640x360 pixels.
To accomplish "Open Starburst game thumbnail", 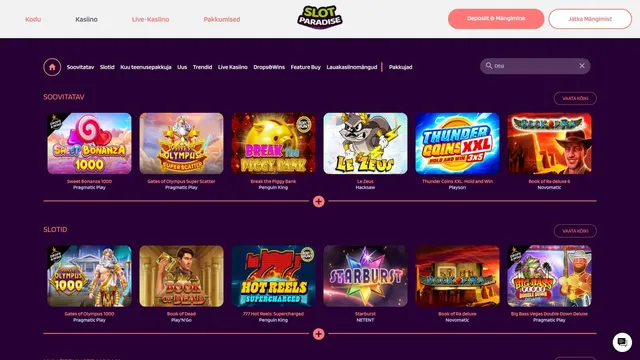I will click(x=365, y=276).
